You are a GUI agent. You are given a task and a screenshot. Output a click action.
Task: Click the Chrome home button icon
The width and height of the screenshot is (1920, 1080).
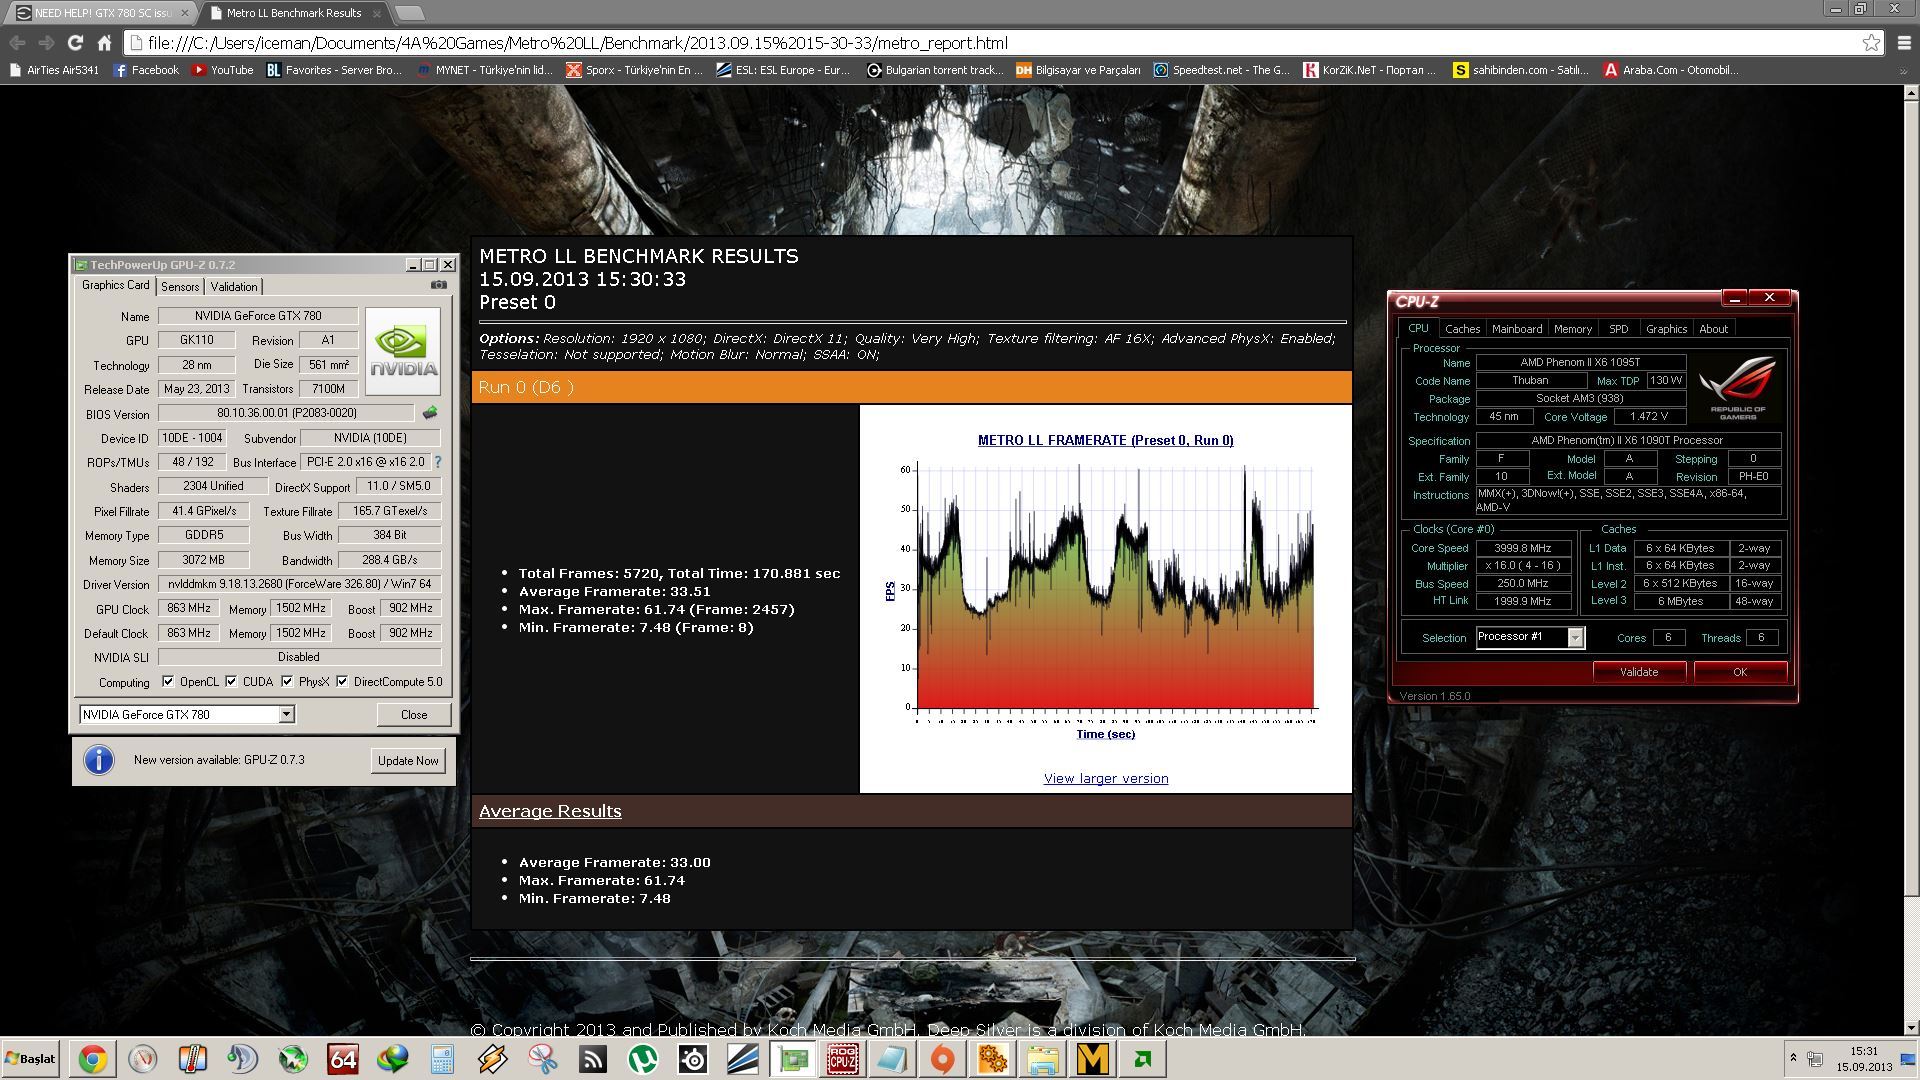(x=104, y=43)
